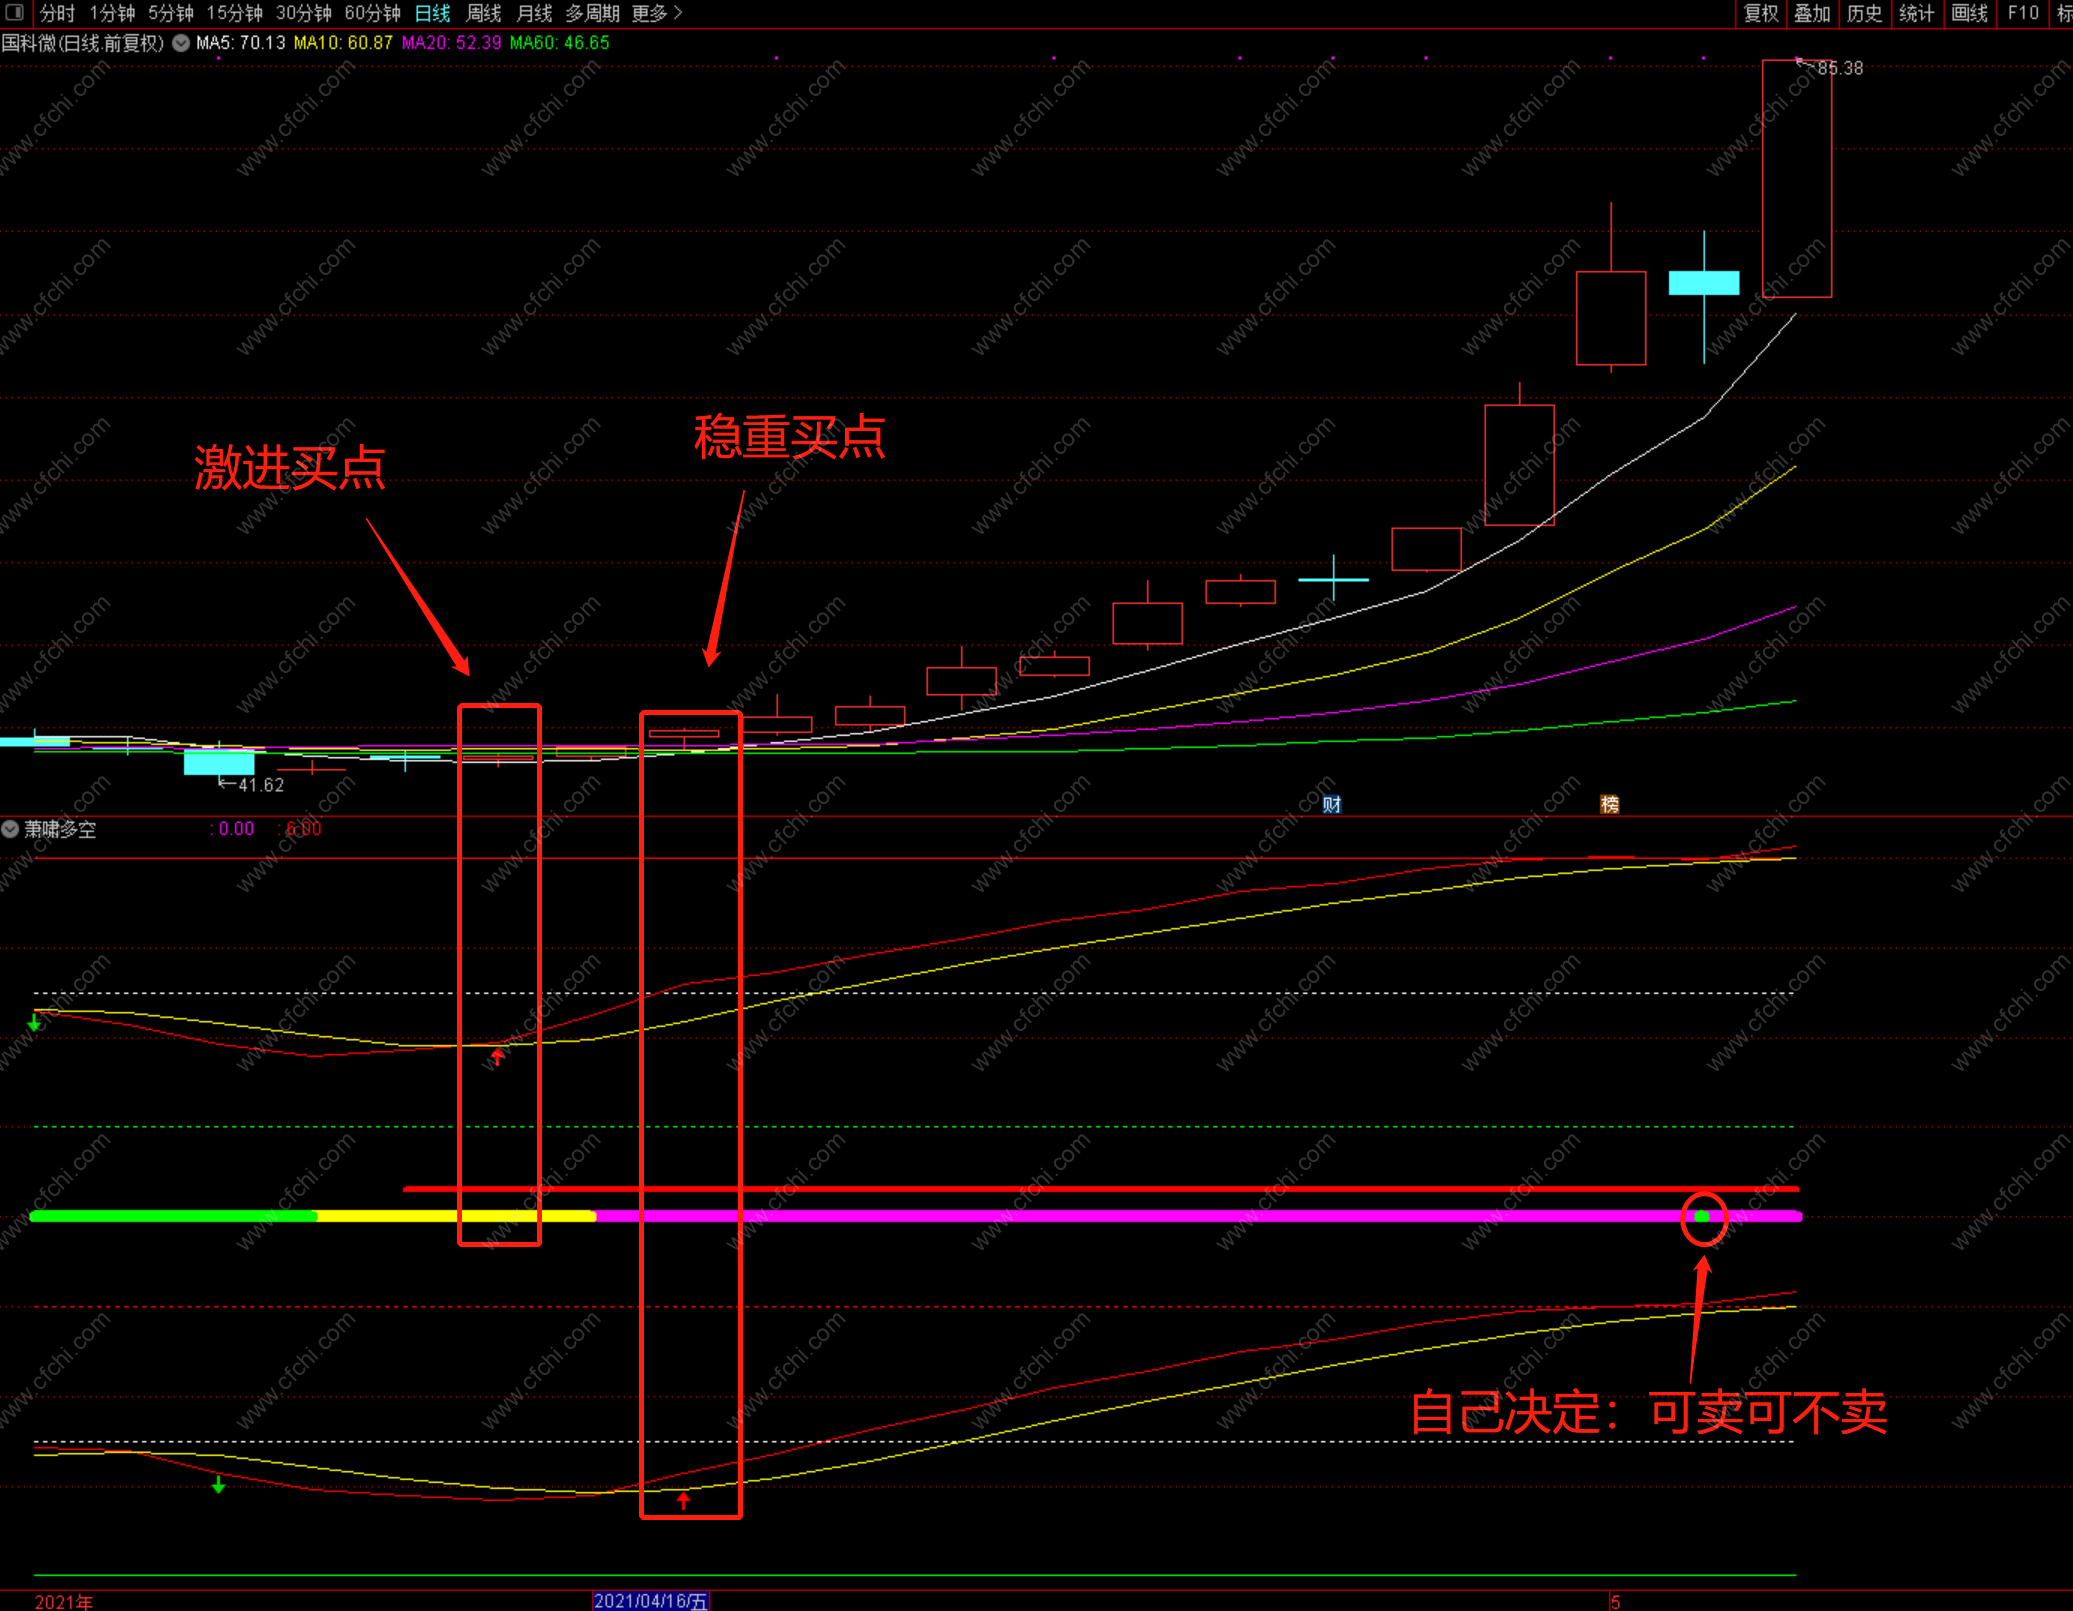This screenshot has height=1611, width=2073.
Task: Expand the 萧啸多空 indicator dropdown
Action: point(10,829)
